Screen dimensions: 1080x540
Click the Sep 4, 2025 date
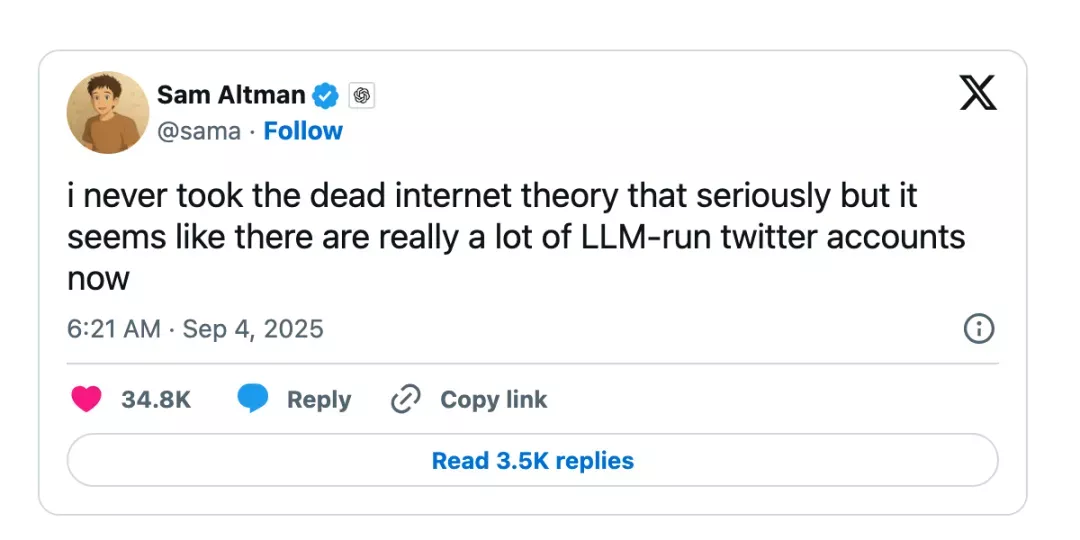pyautogui.click(x=253, y=329)
